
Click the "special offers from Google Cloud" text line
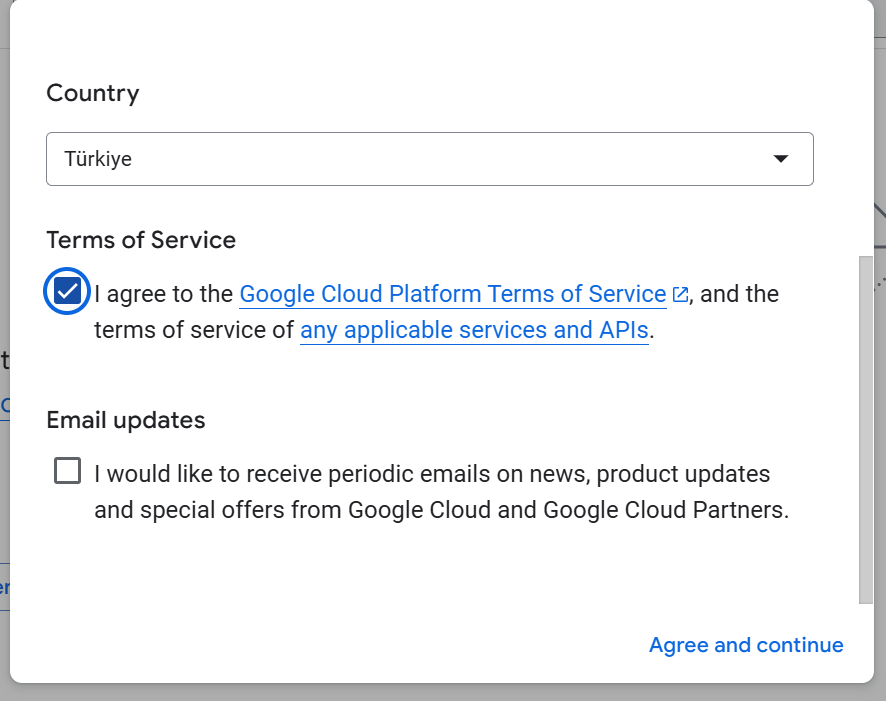pyautogui.click(x=440, y=510)
